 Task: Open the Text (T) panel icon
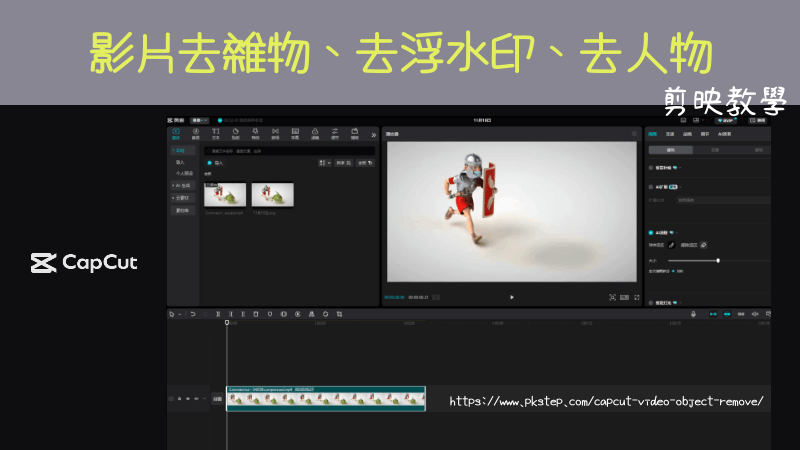215,134
